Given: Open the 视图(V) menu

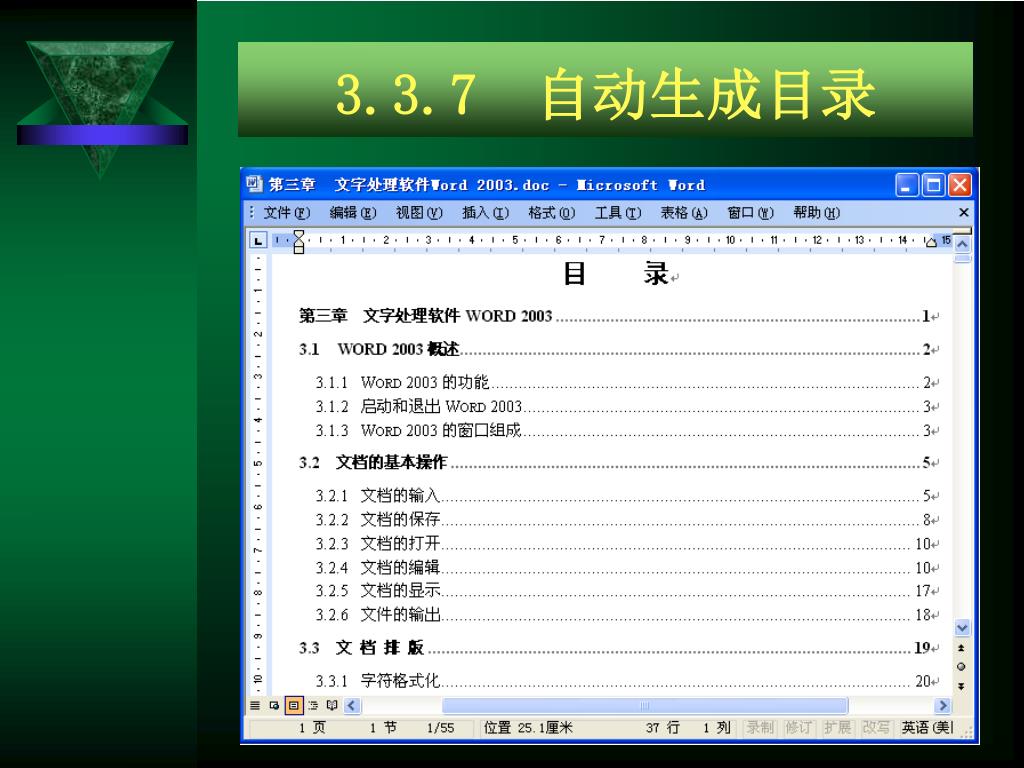Looking at the screenshot, I should coord(419,213).
